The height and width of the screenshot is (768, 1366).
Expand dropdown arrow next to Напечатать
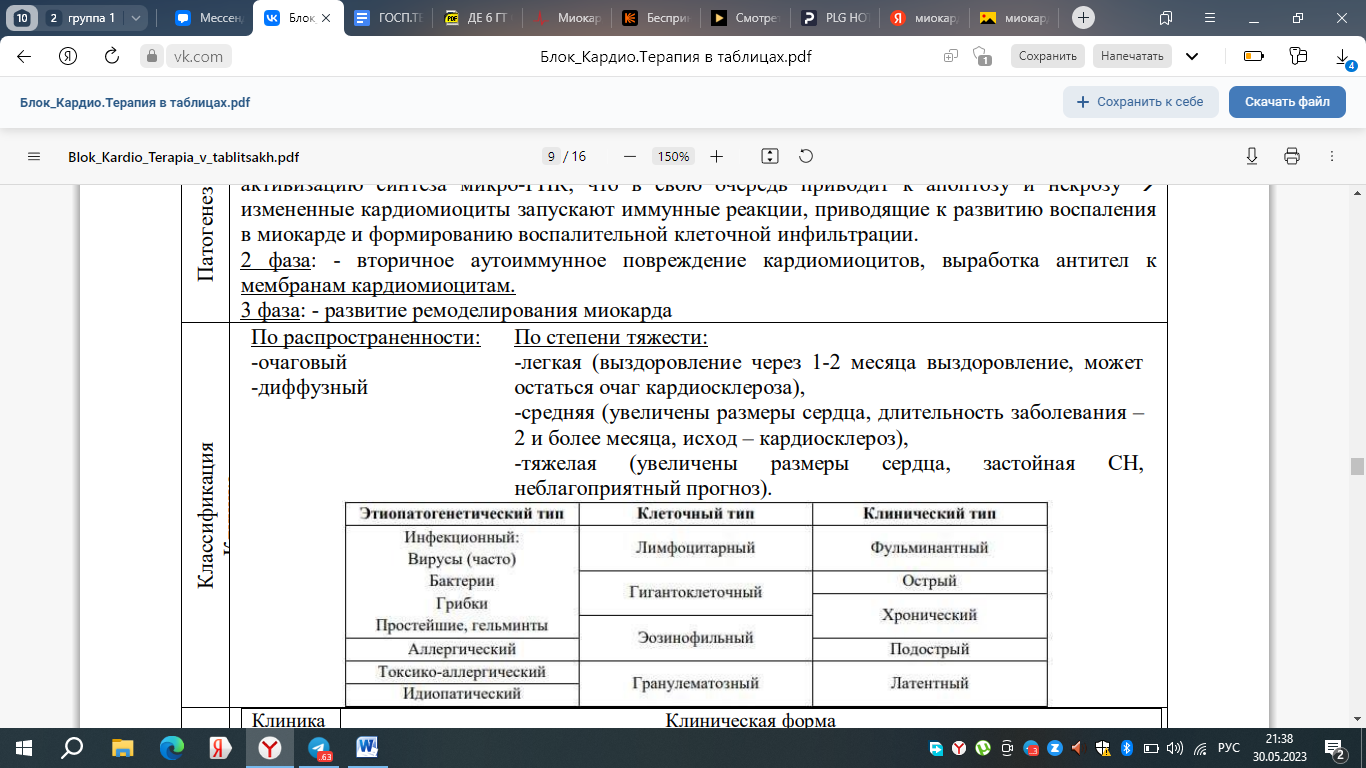pyautogui.click(x=1192, y=57)
